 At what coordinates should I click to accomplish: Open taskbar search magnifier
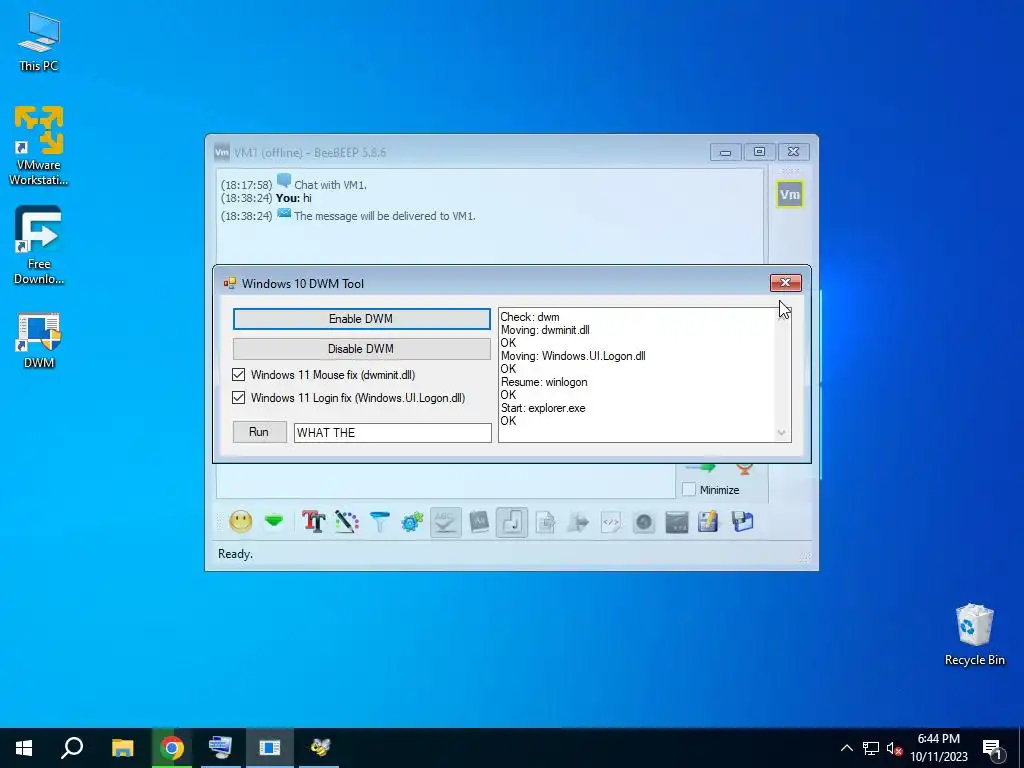click(x=72, y=748)
